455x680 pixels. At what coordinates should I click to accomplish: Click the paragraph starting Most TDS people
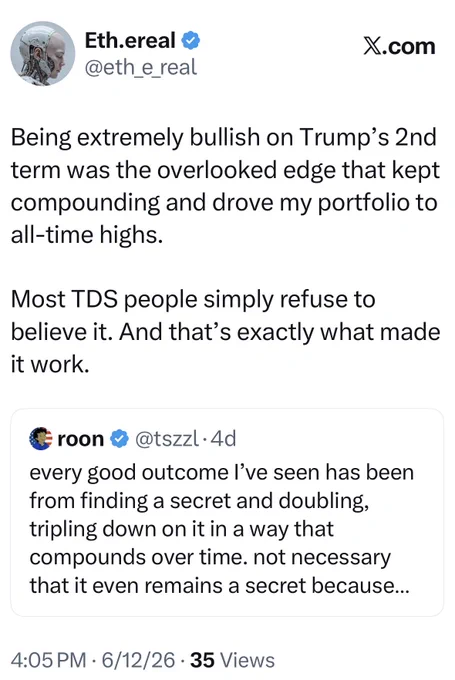coord(225,332)
